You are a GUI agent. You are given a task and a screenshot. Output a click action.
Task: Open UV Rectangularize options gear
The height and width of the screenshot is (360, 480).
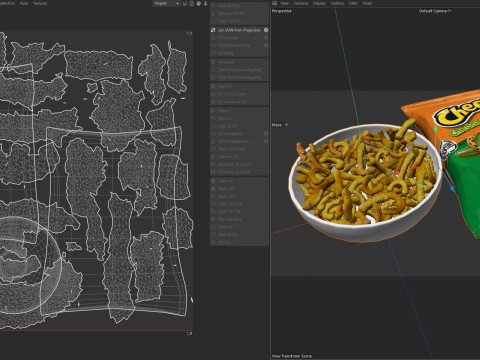click(266, 141)
